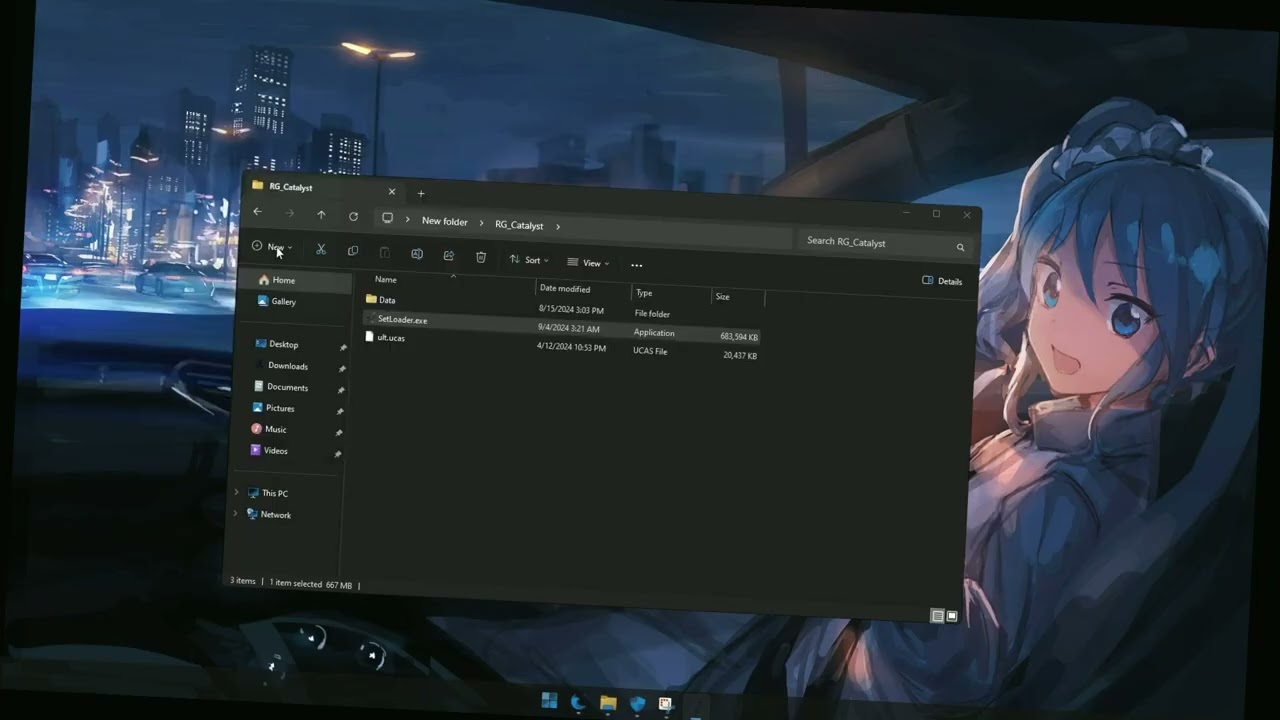This screenshot has width=1280, height=720.
Task: Click the Paste icon in toolbar
Action: pos(385,252)
